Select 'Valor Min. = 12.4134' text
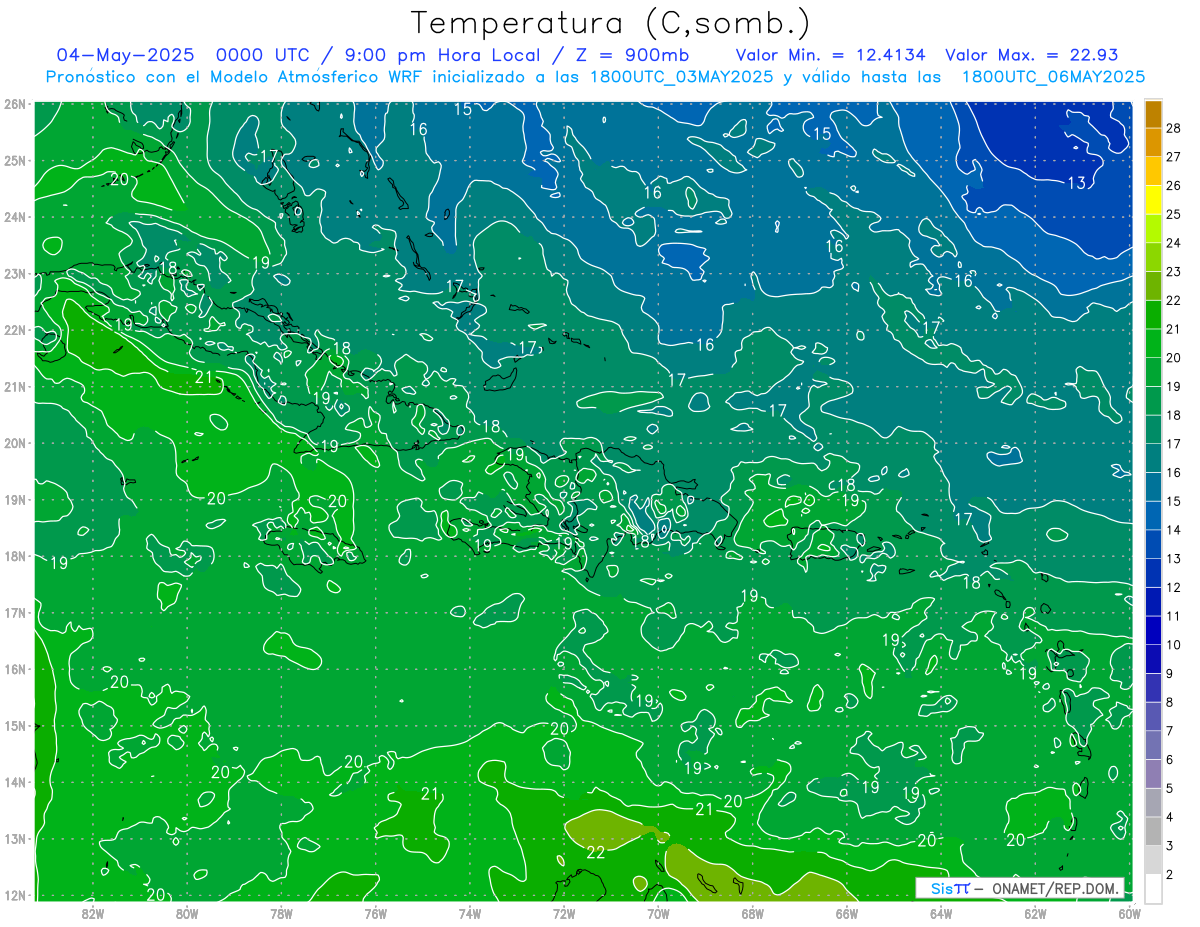 831,55
